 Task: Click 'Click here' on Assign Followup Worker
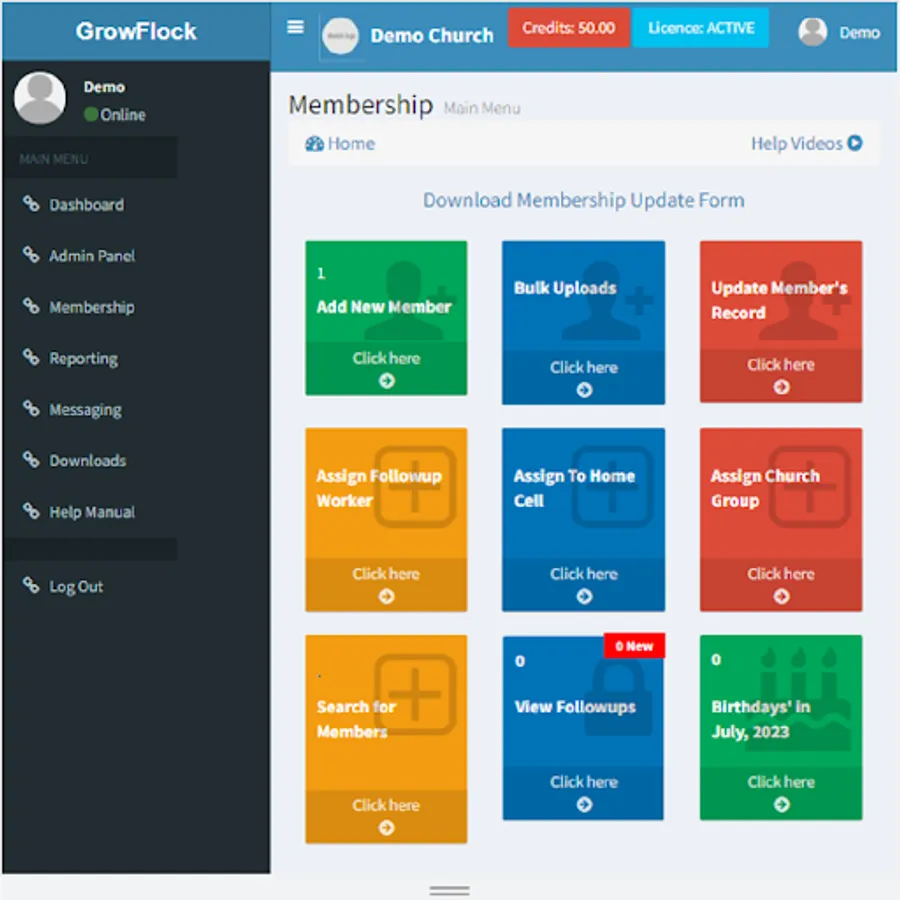pyautogui.click(x=386, y=574)
